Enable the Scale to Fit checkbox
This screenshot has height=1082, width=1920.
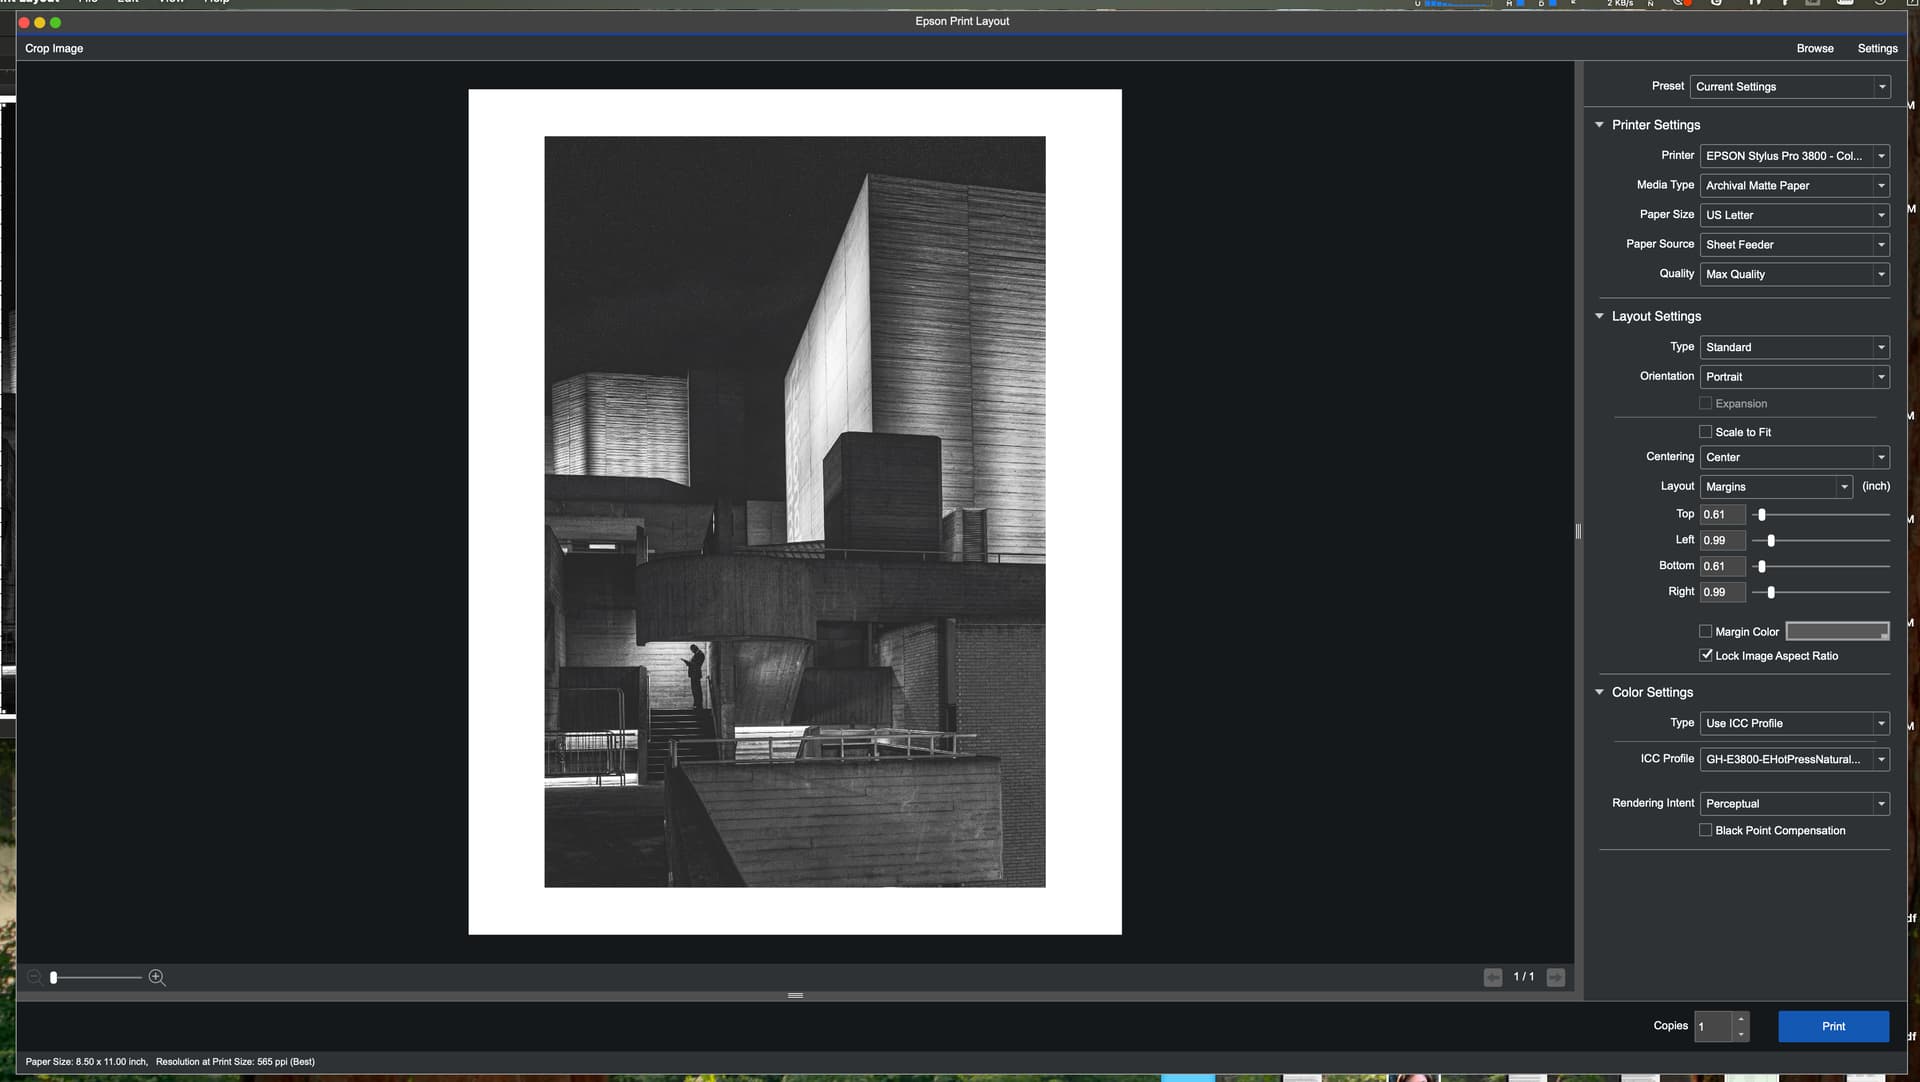point(1705,432)
